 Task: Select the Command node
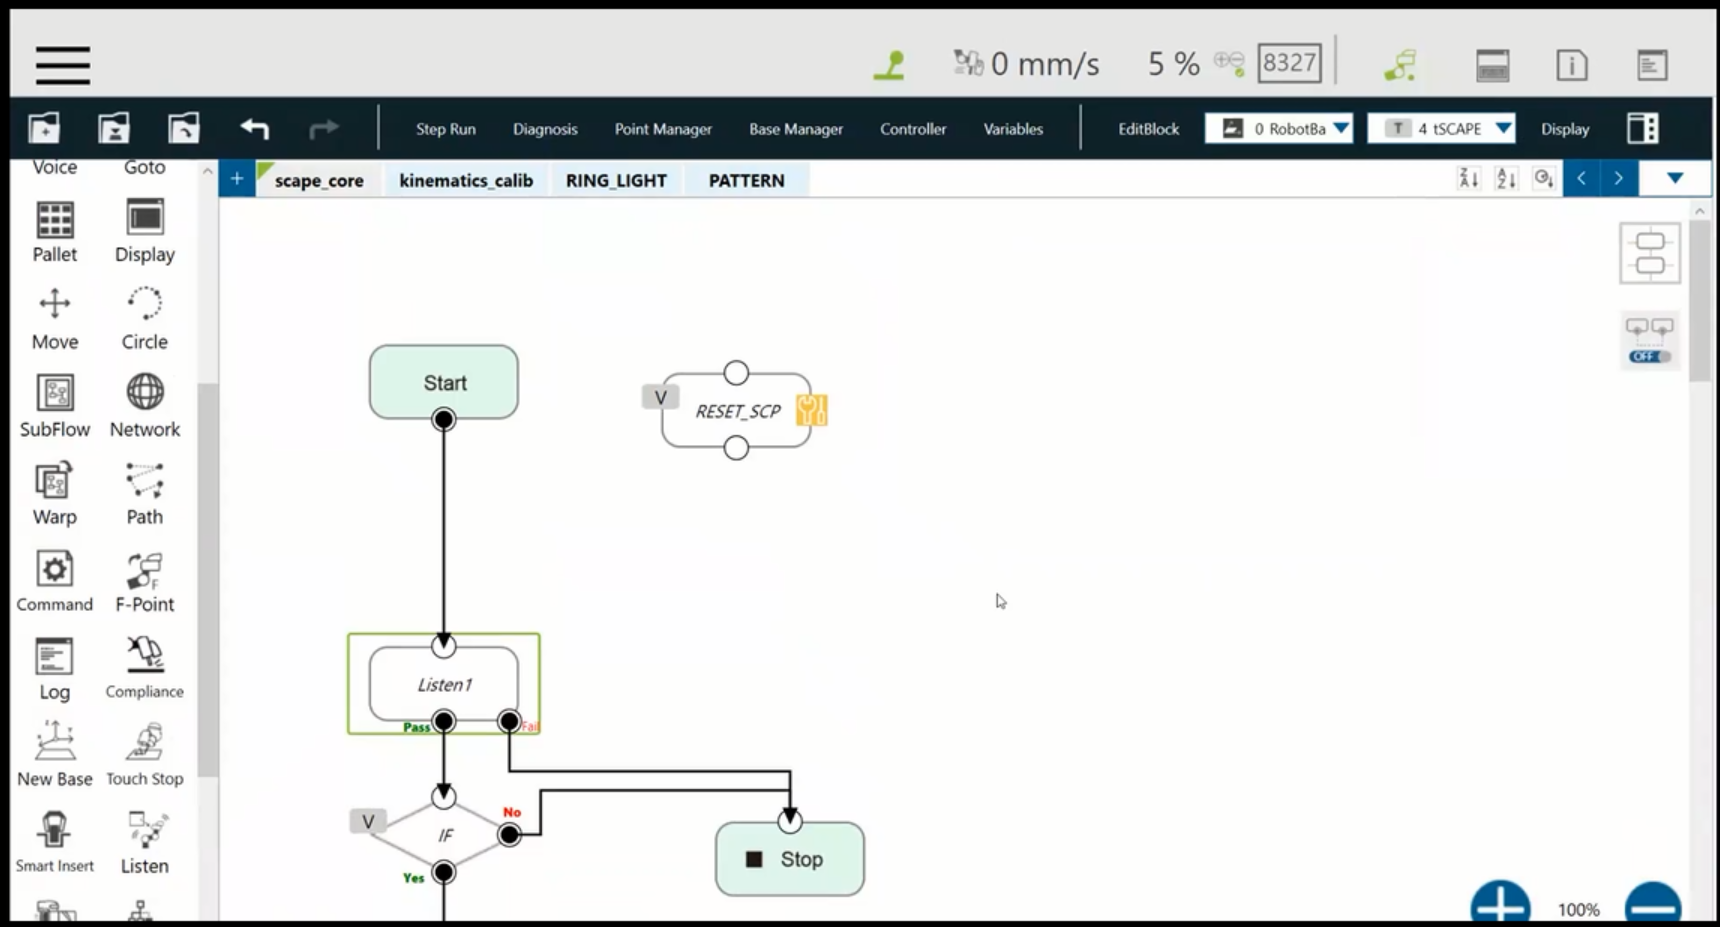click(55, 582)
